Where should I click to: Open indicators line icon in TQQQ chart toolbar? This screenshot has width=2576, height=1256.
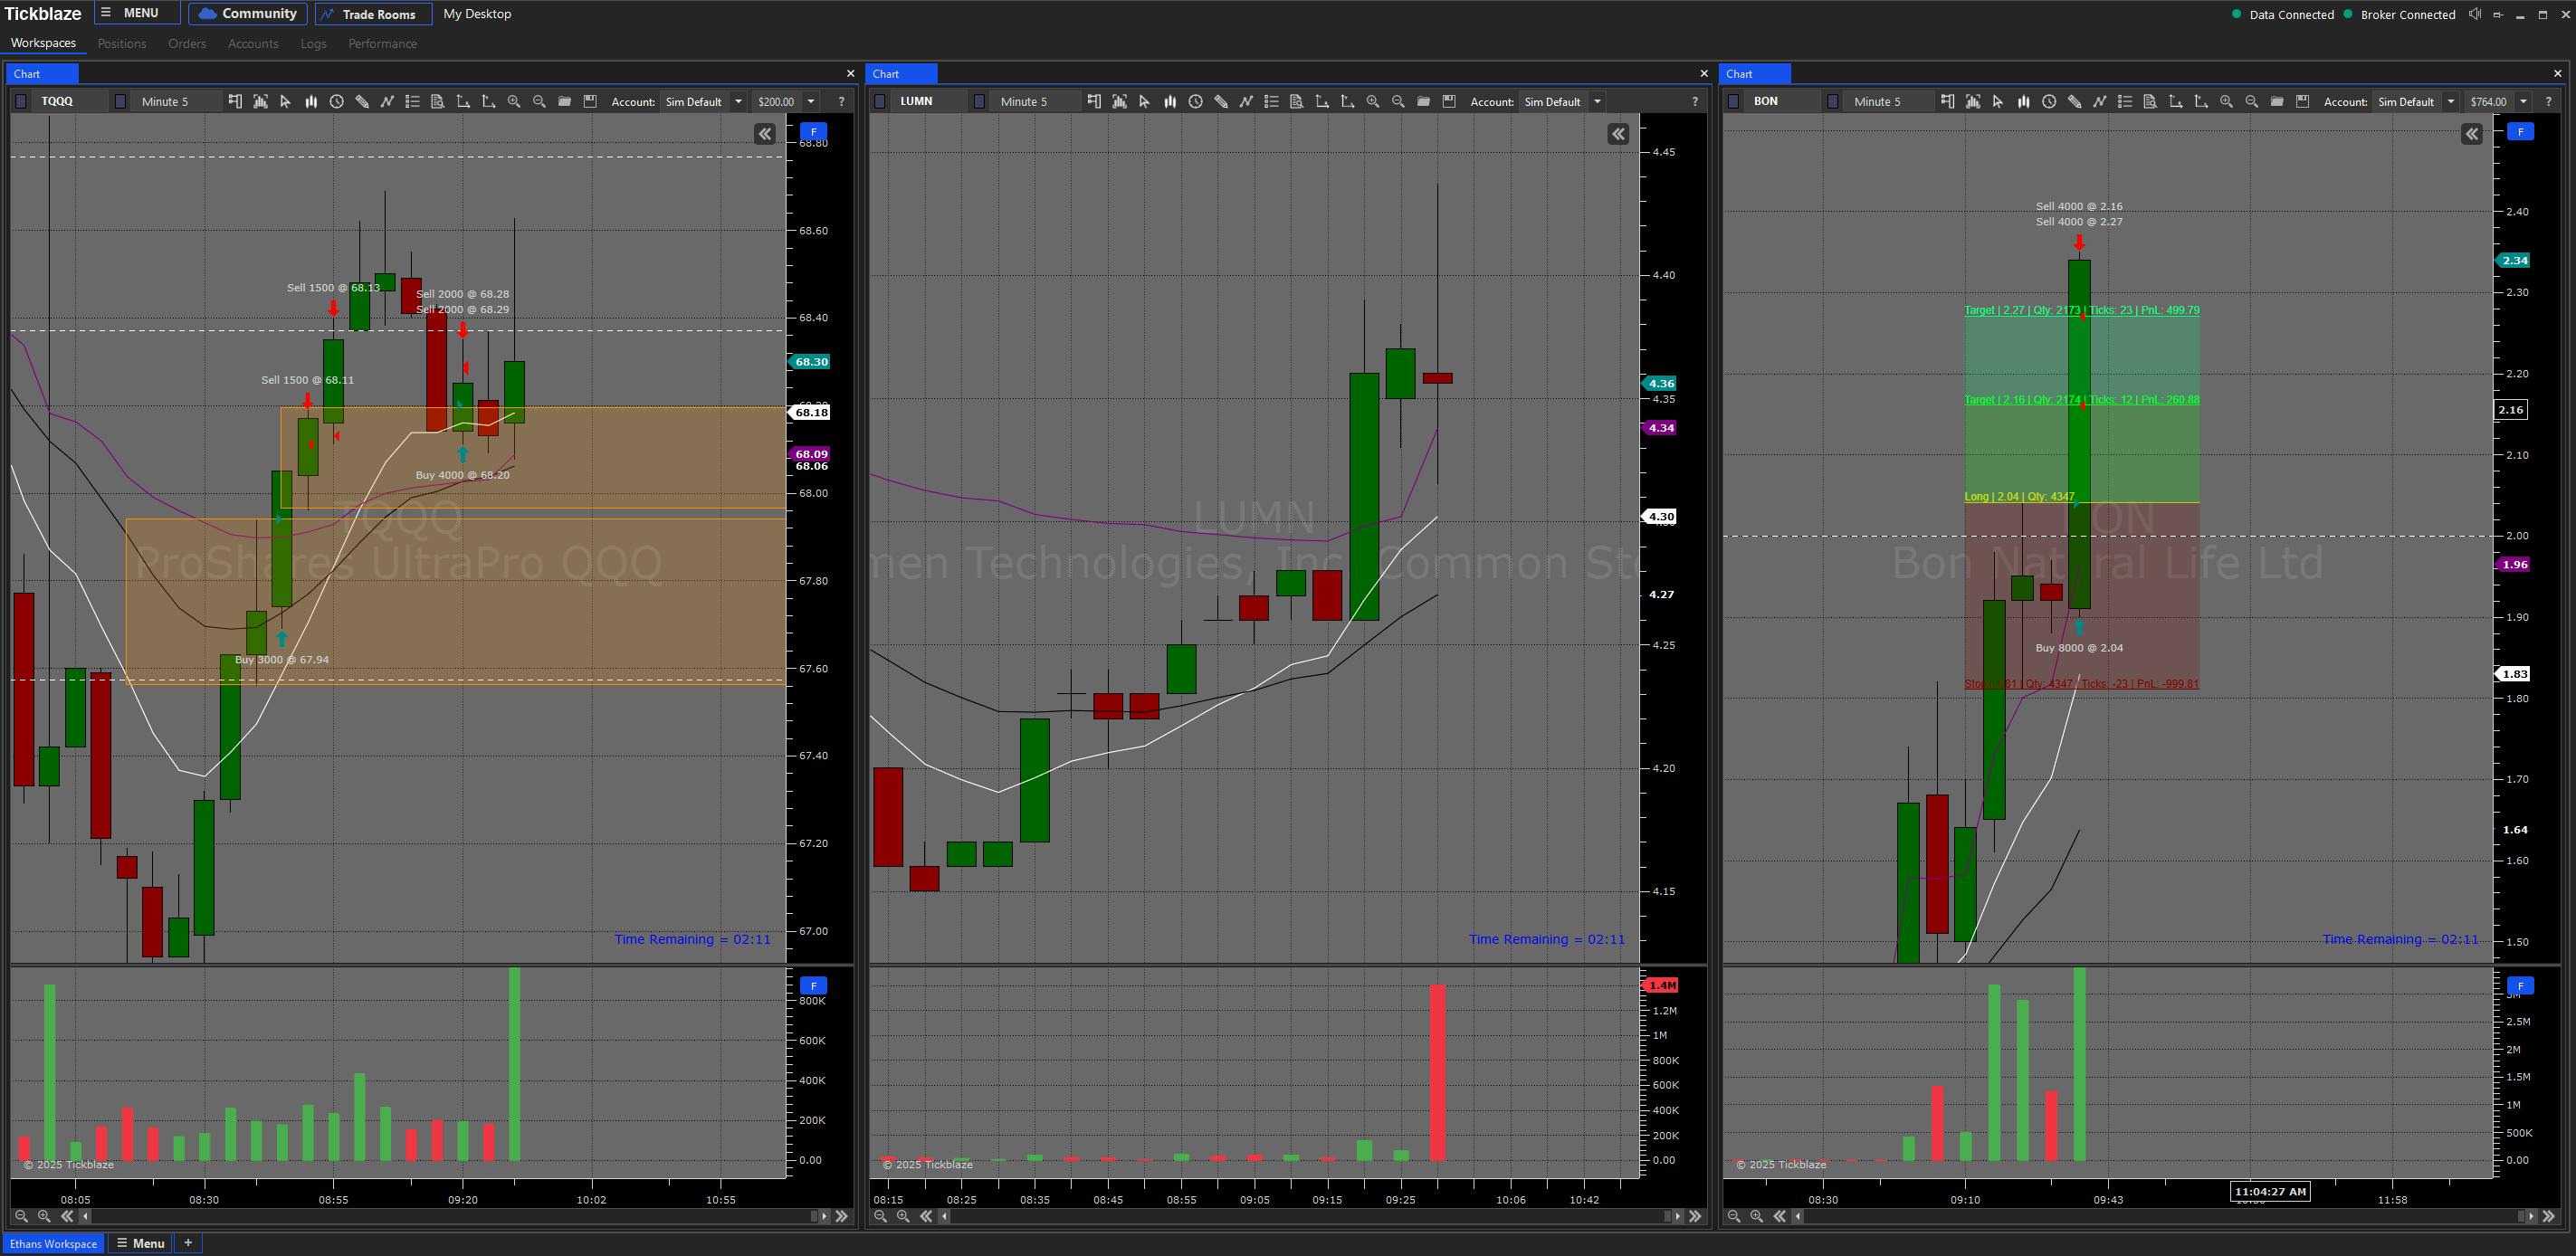387,101
